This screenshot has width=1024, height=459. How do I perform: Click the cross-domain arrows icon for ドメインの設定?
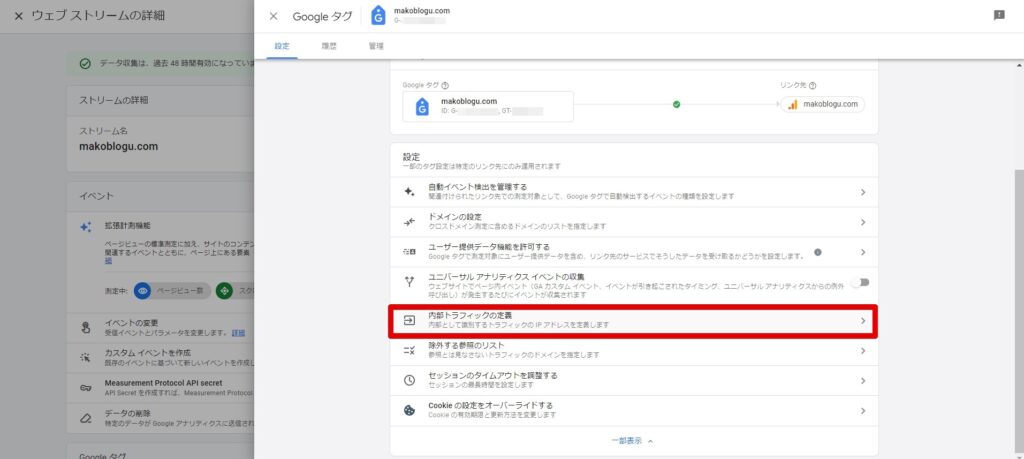click(409, 222)
